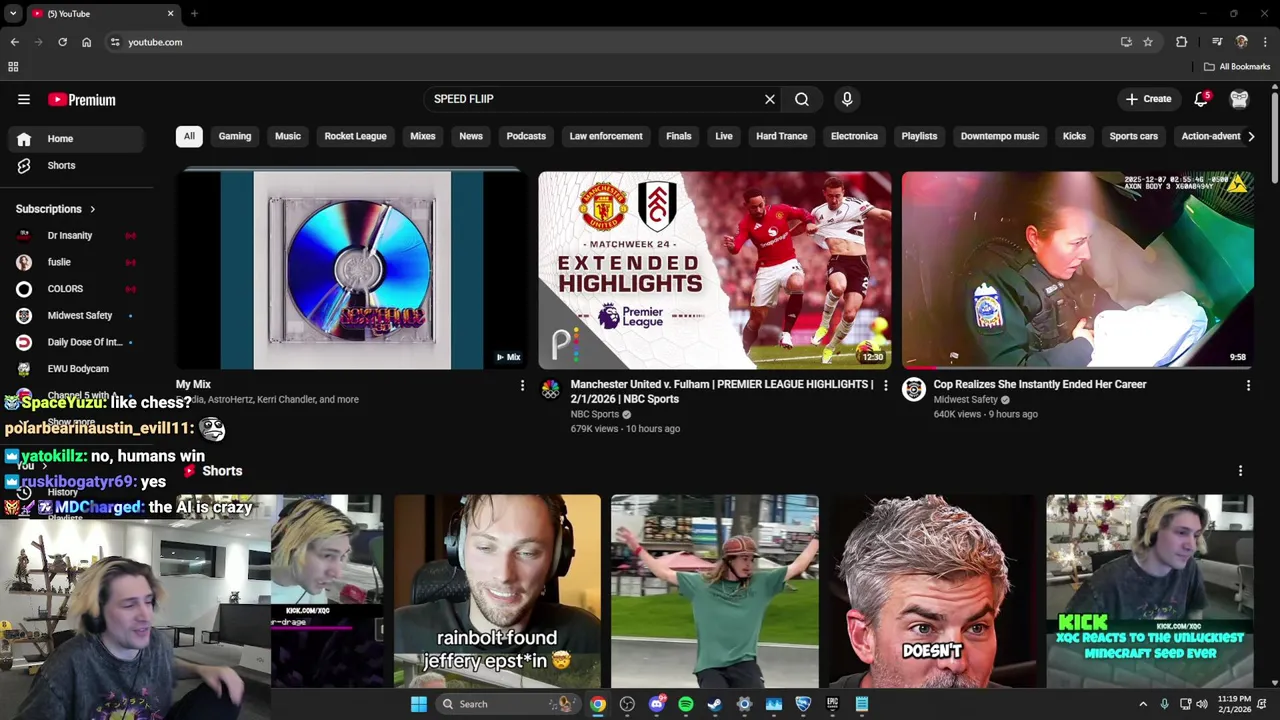Open All Bookmarks folder
Screen dimensions: 1280x720
point(1237,67)
